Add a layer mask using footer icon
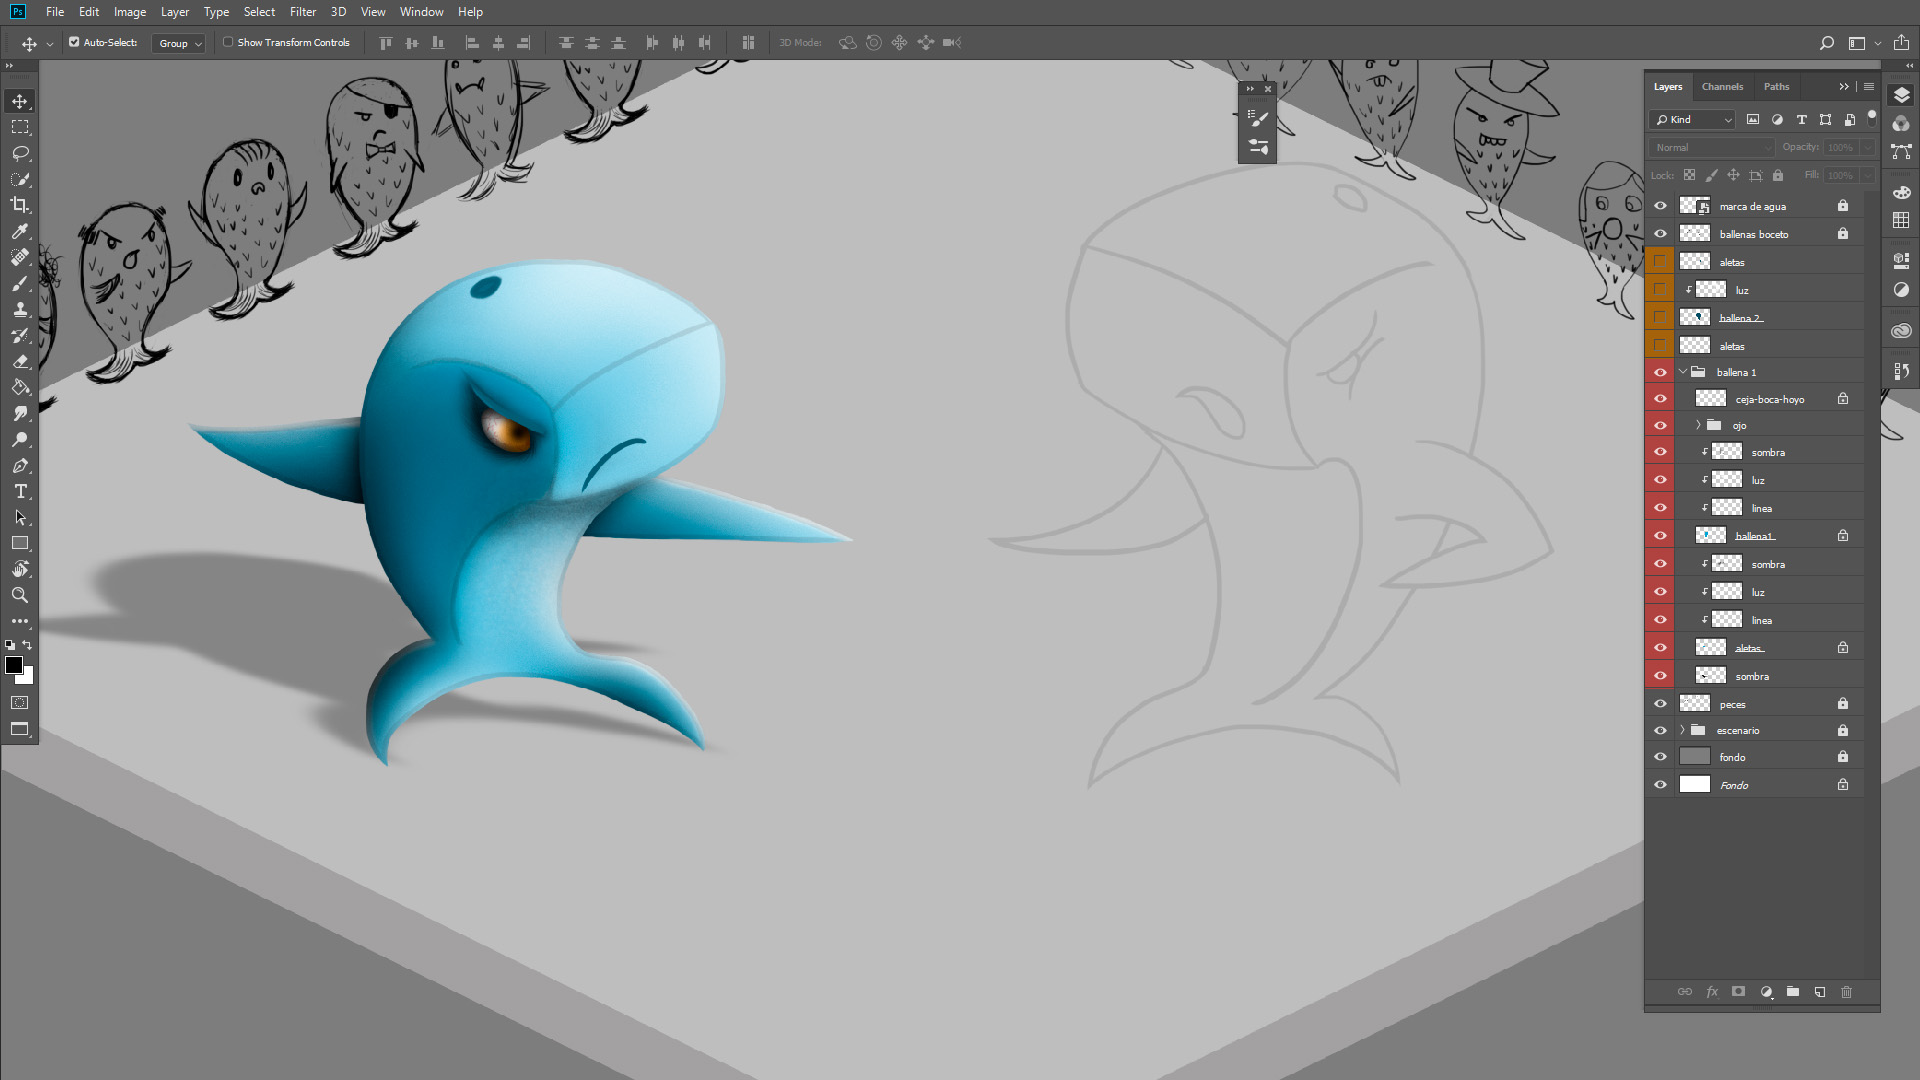The width and height of the screenshot is (1920, 1080). coord(1739,992)
